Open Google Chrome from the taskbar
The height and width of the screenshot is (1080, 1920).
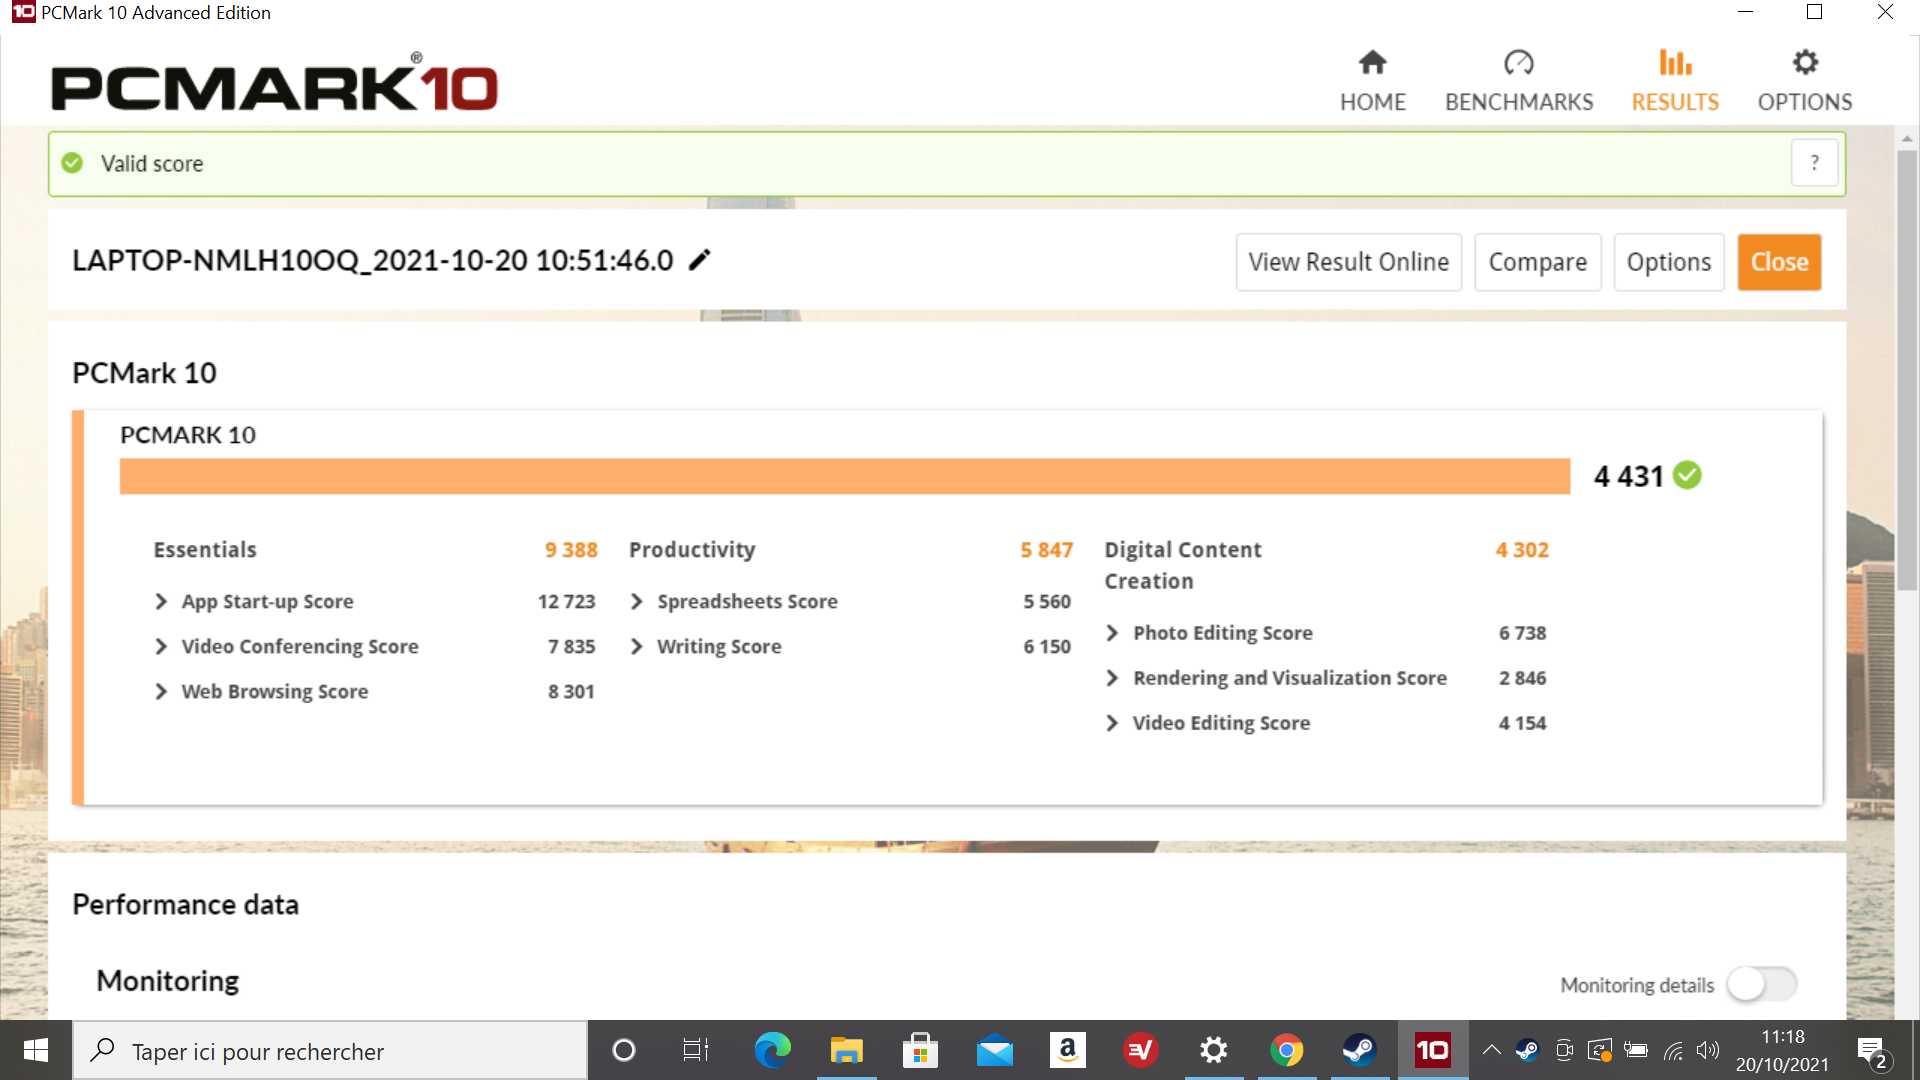click(1286, 1051)
